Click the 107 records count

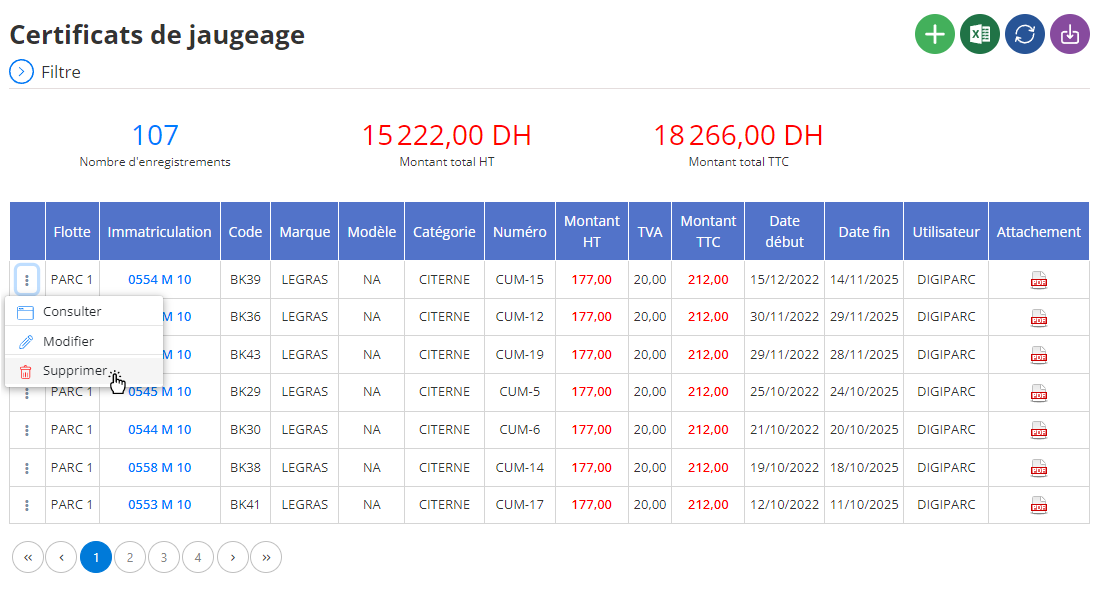click(x=155, y=135)
